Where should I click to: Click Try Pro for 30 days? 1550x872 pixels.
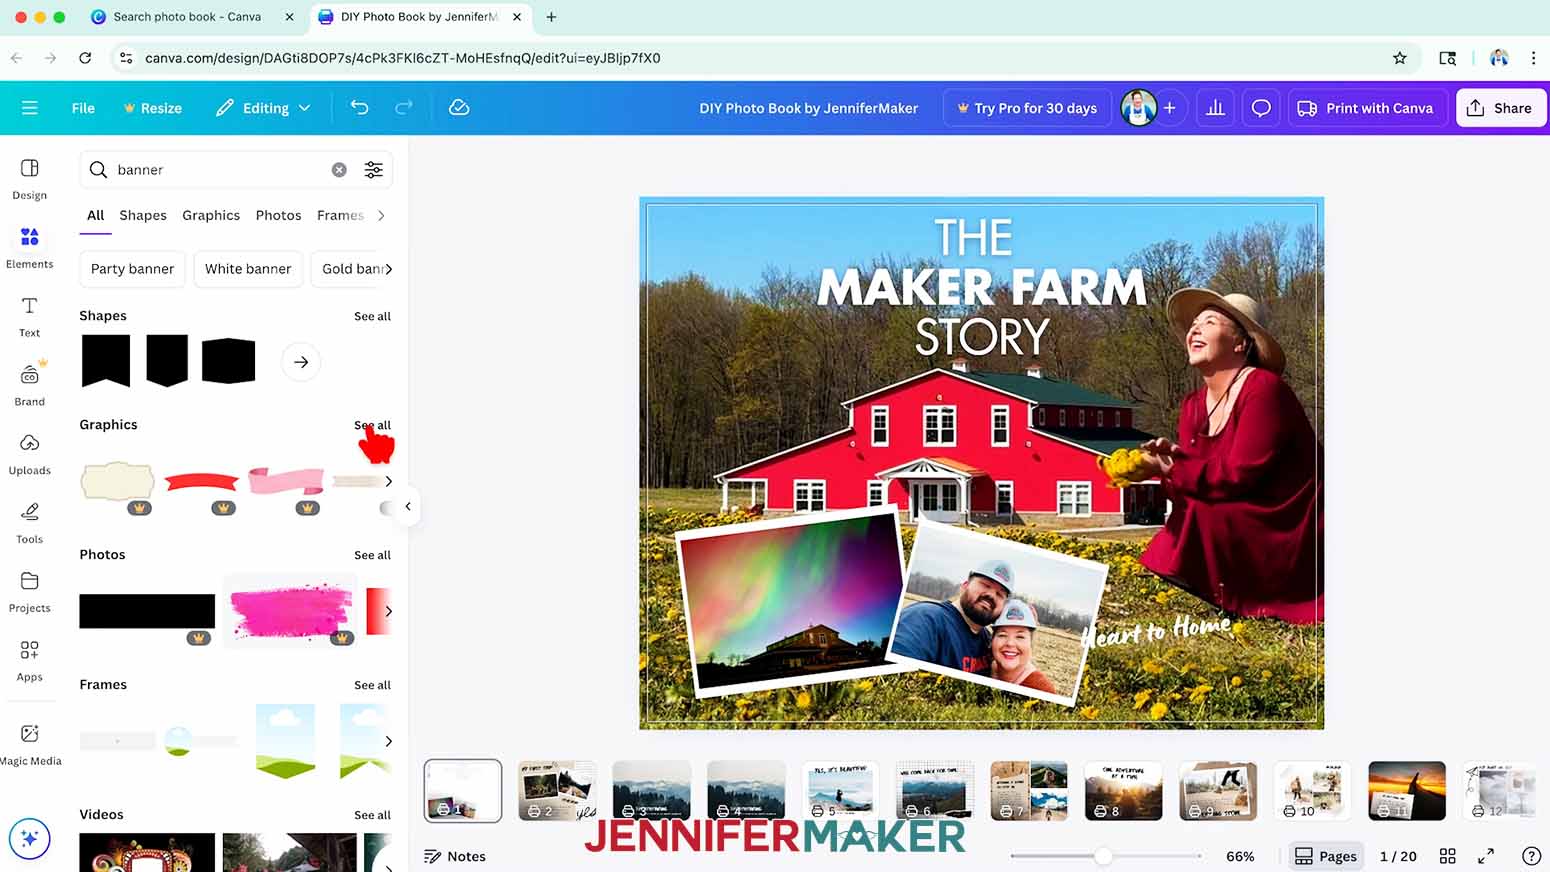[x=1027, y=108]
